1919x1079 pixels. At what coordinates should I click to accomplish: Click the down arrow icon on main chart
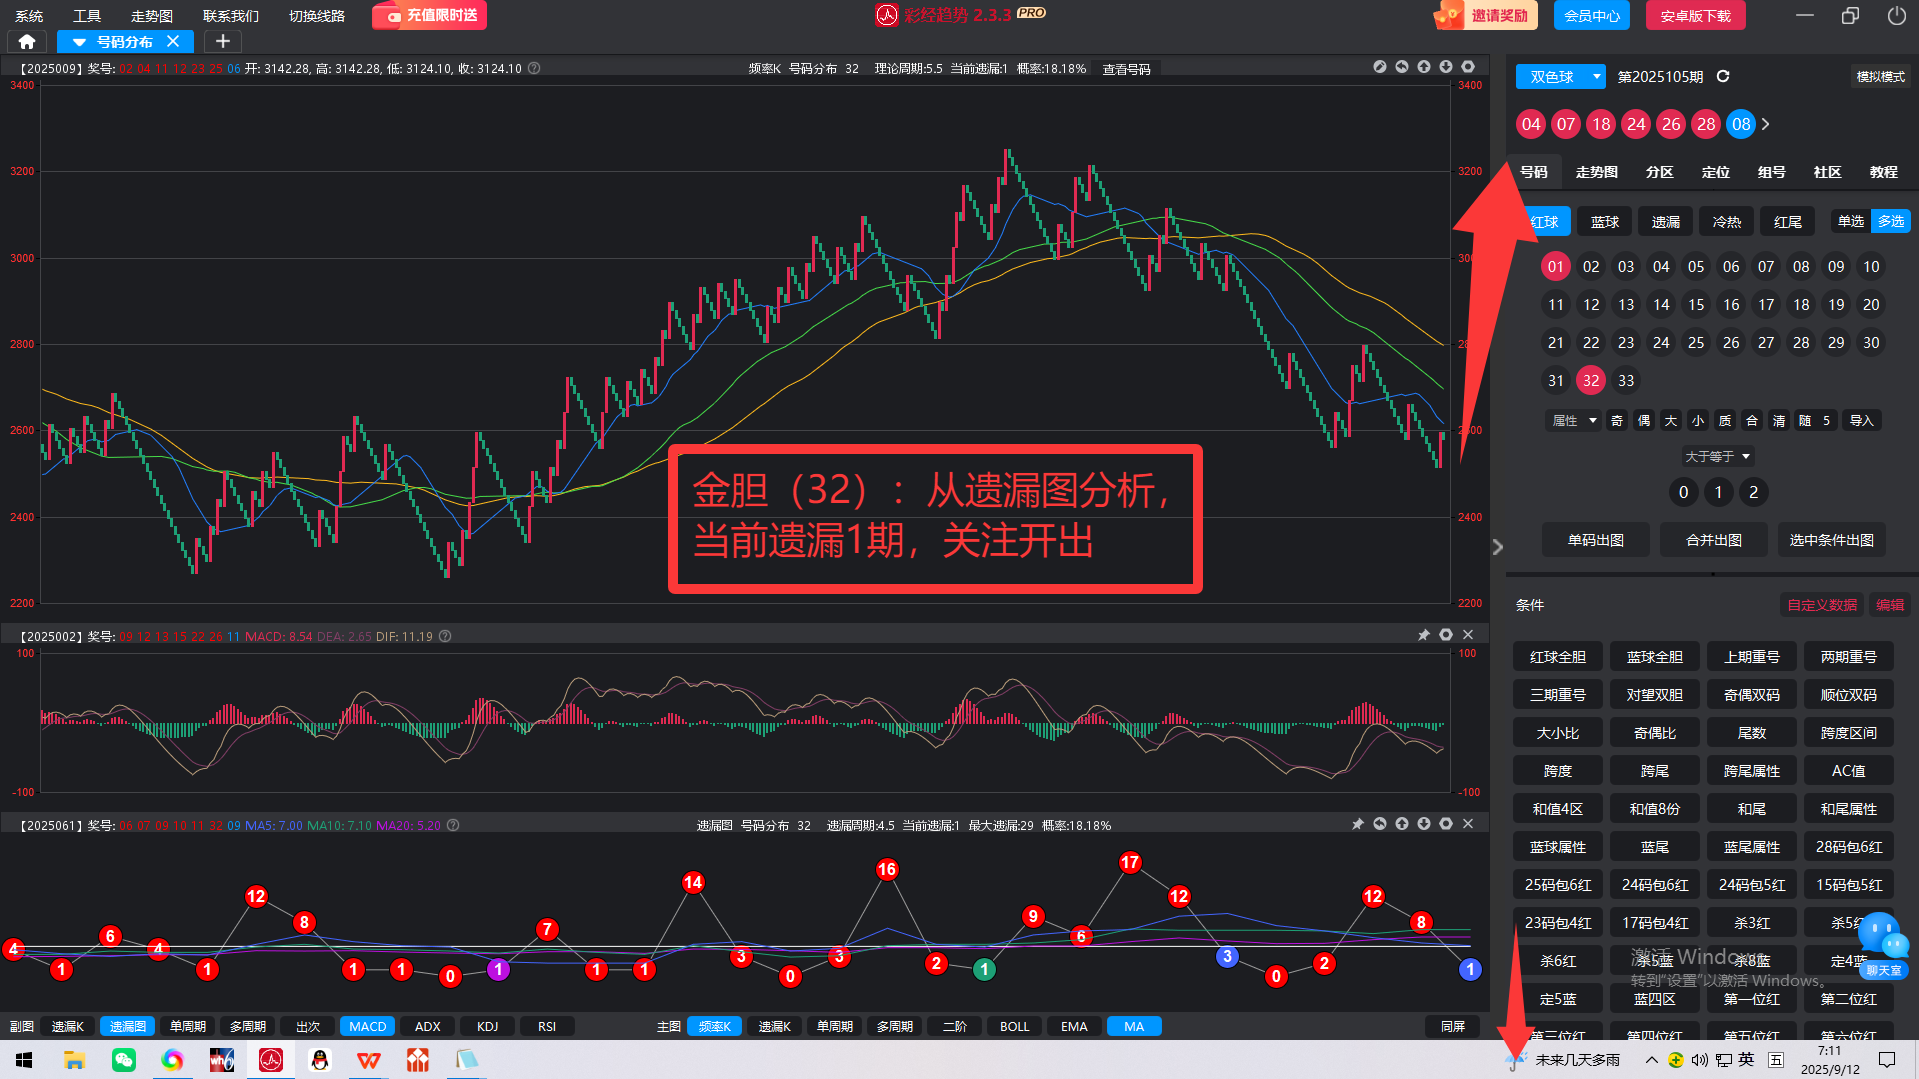click(x=1446, y=67)
